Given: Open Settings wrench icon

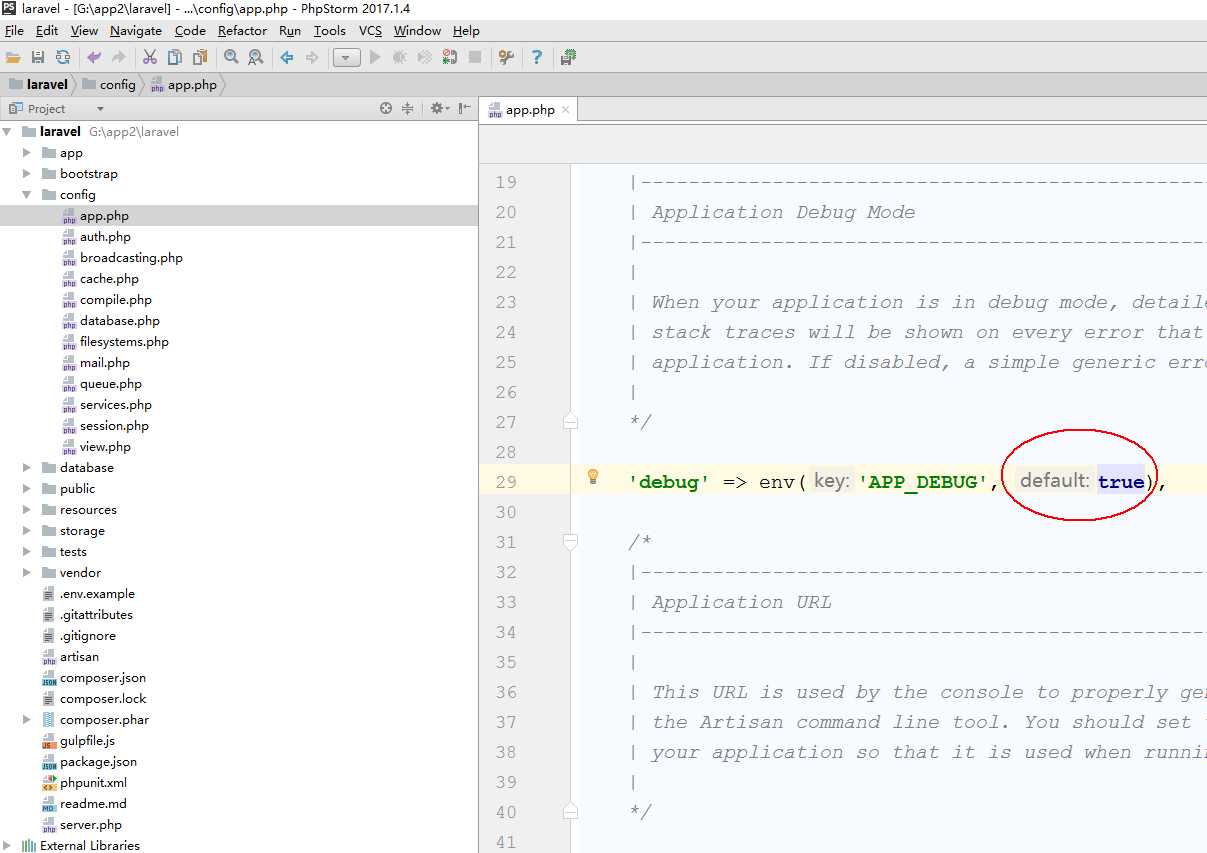Looking at the screenshot, I should pyautogui.click(x=506, y=58).
